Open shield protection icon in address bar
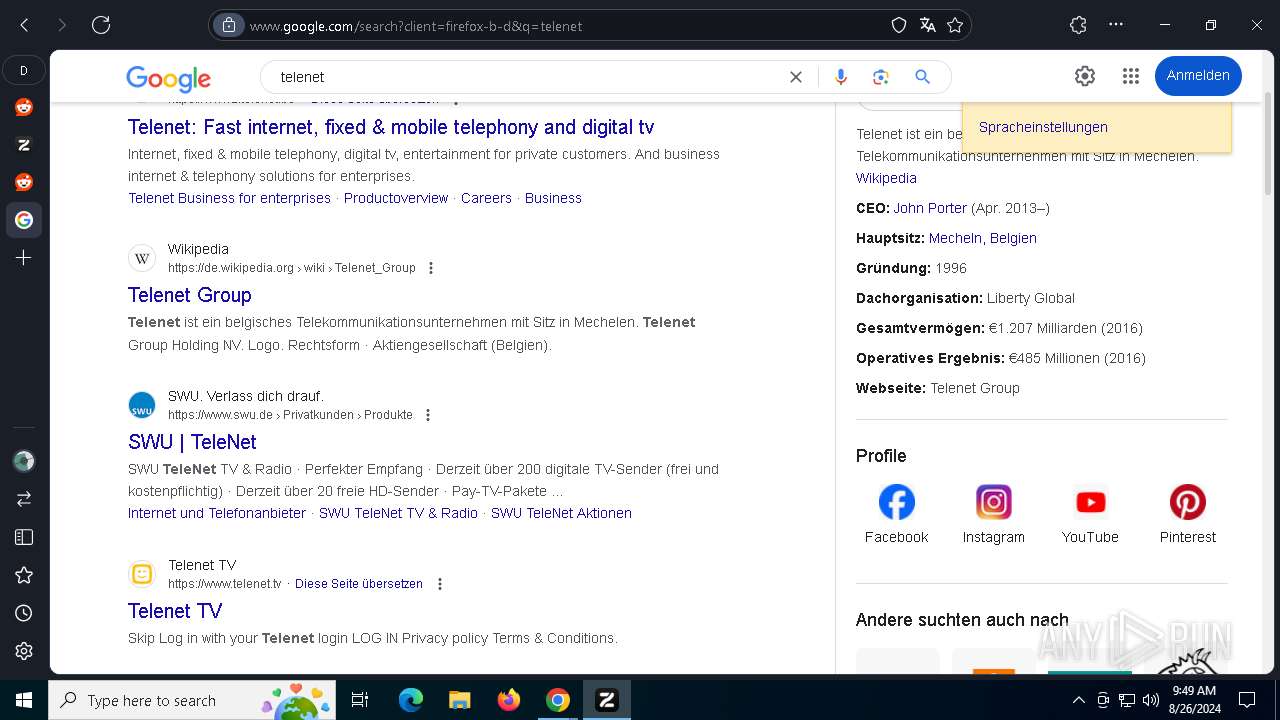This screenshot has width=1280, height=720. tap(899, 26)
